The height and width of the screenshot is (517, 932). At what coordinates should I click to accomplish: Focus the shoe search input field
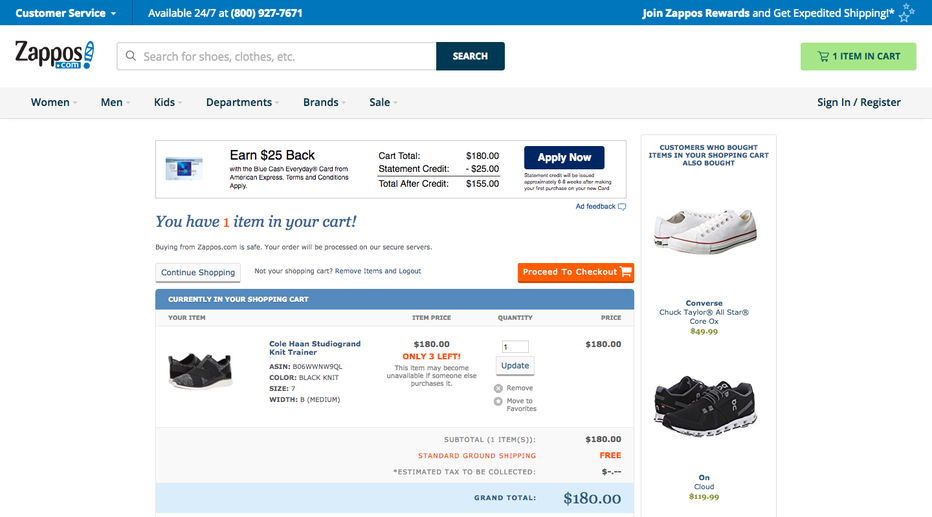[277, 56]
